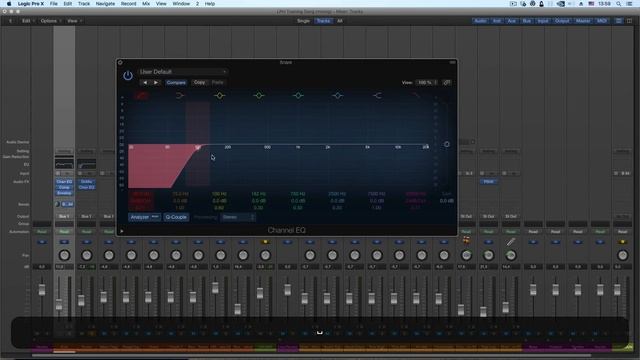The height and width of the screenshot is (360, 640).
Task: Click the Paste button in the plugin header
Action: tap(218, 82)
